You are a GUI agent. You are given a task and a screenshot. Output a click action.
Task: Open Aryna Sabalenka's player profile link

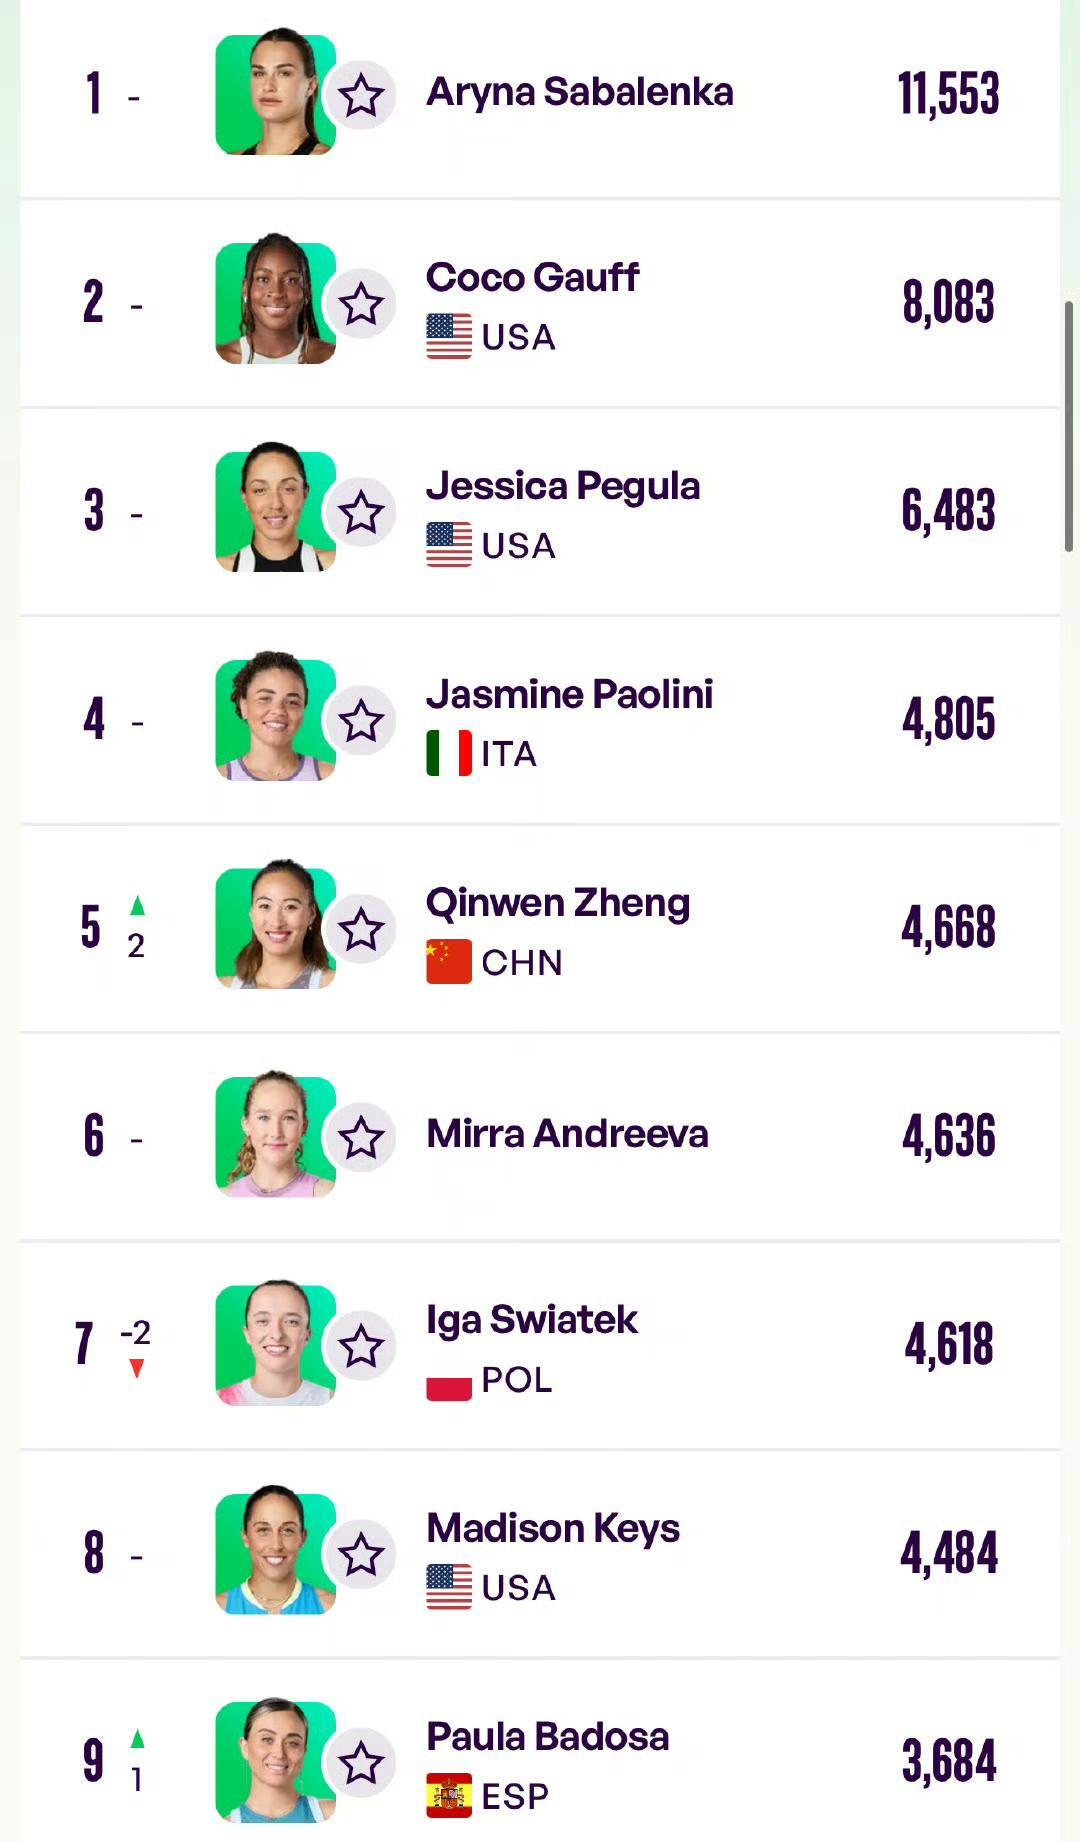point(580,93)
